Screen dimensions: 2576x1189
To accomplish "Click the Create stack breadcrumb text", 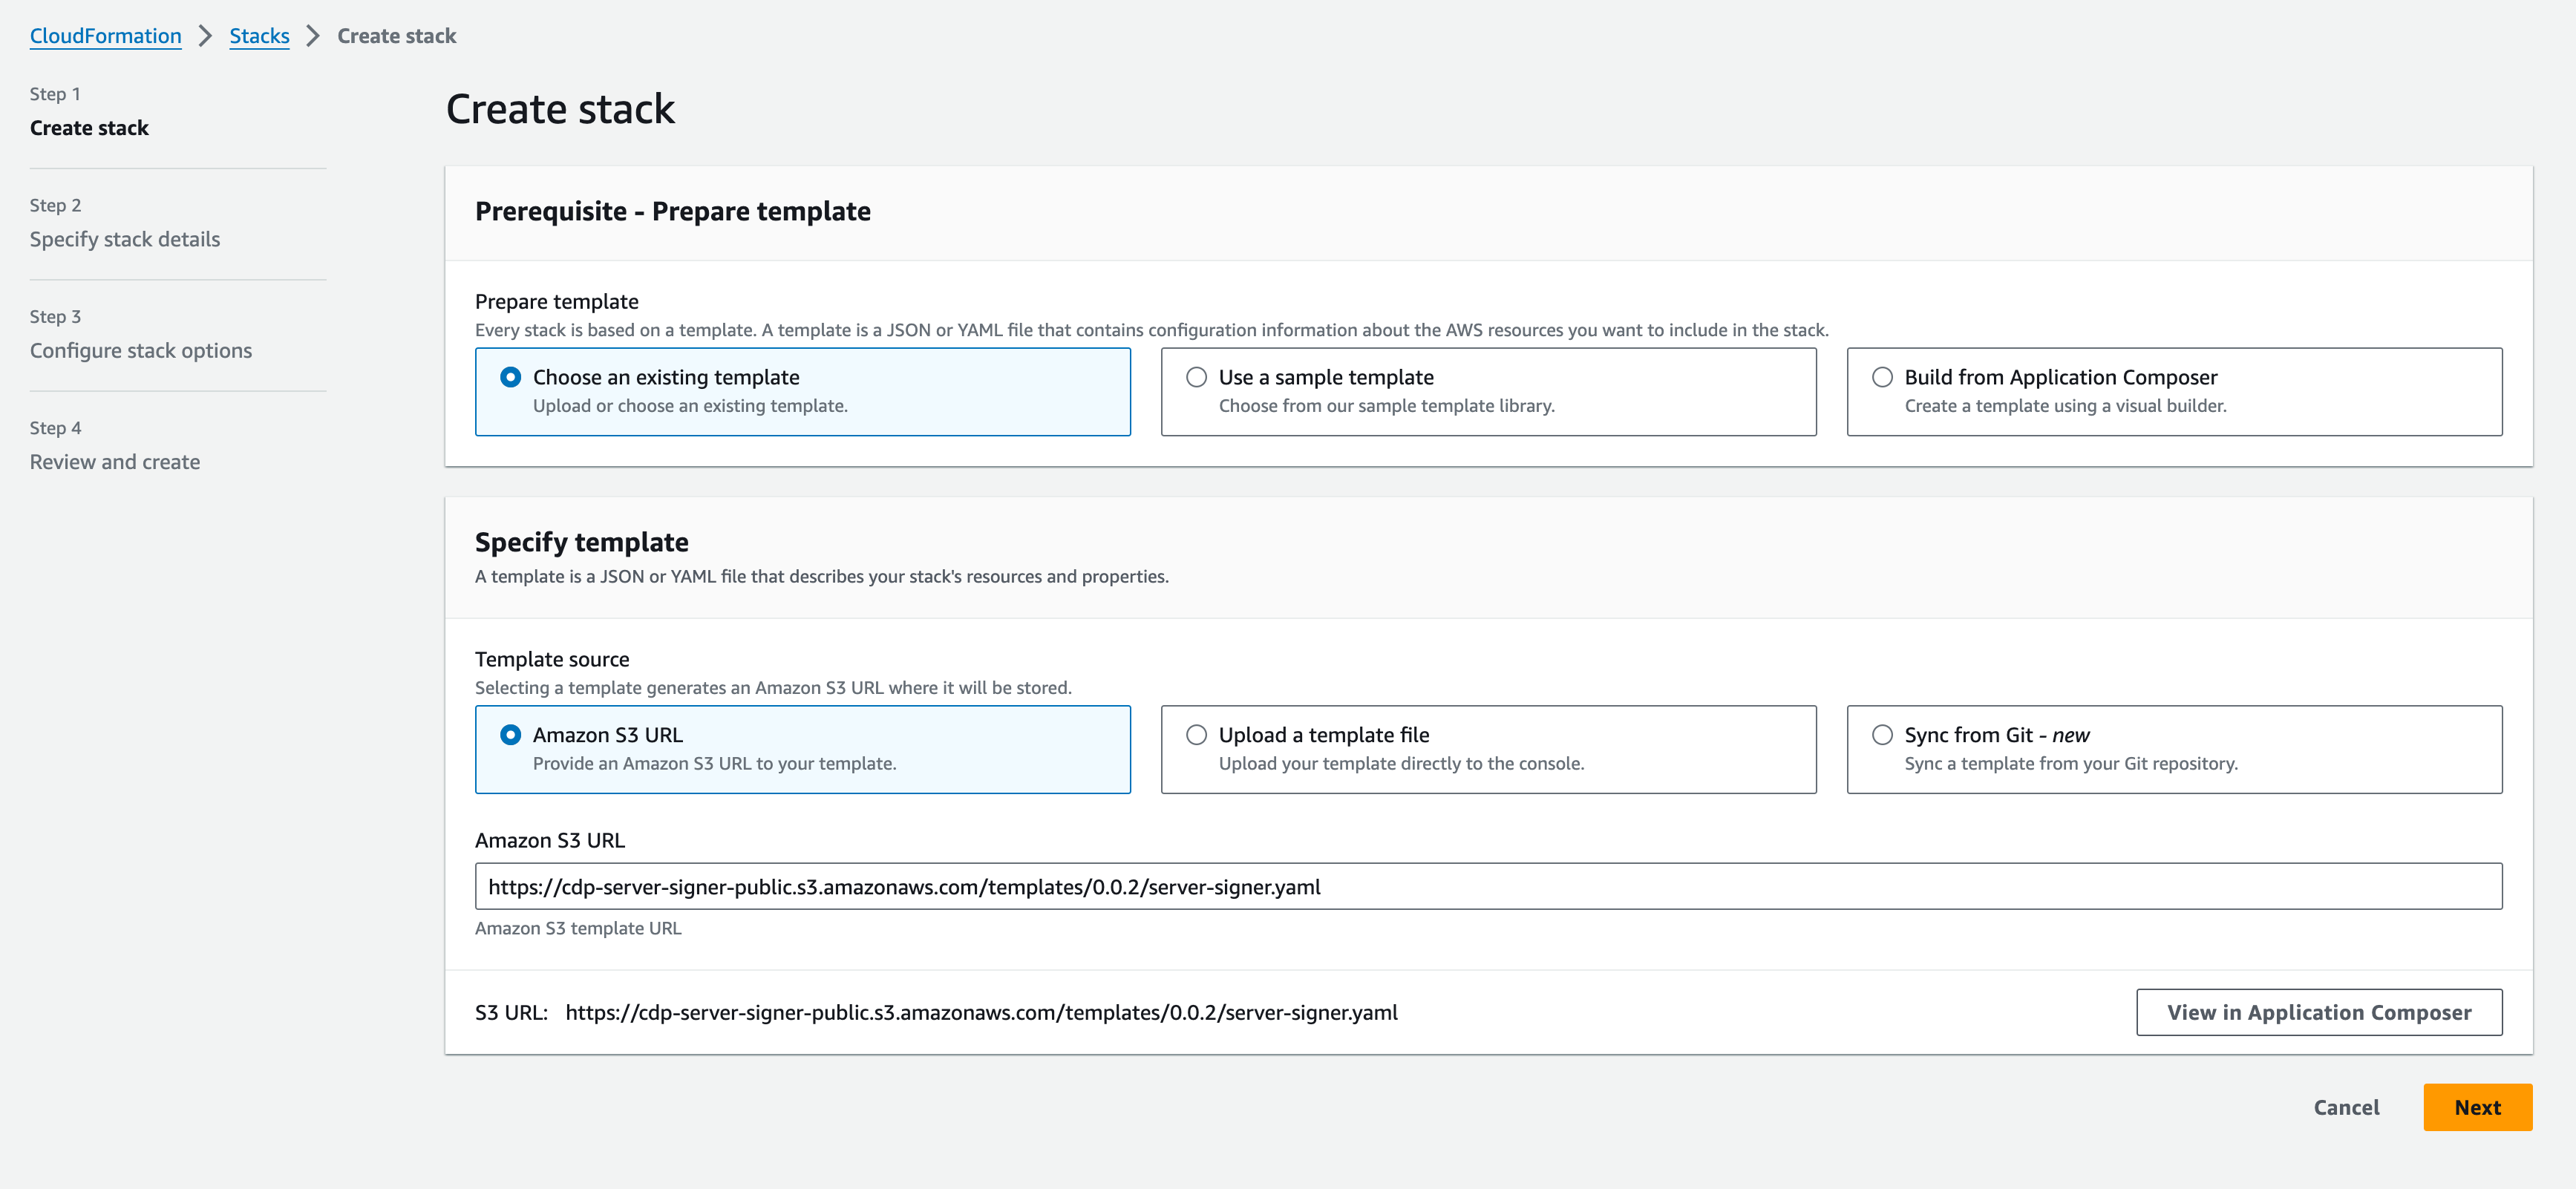I will pyautogui.click(x=396, y=36).
